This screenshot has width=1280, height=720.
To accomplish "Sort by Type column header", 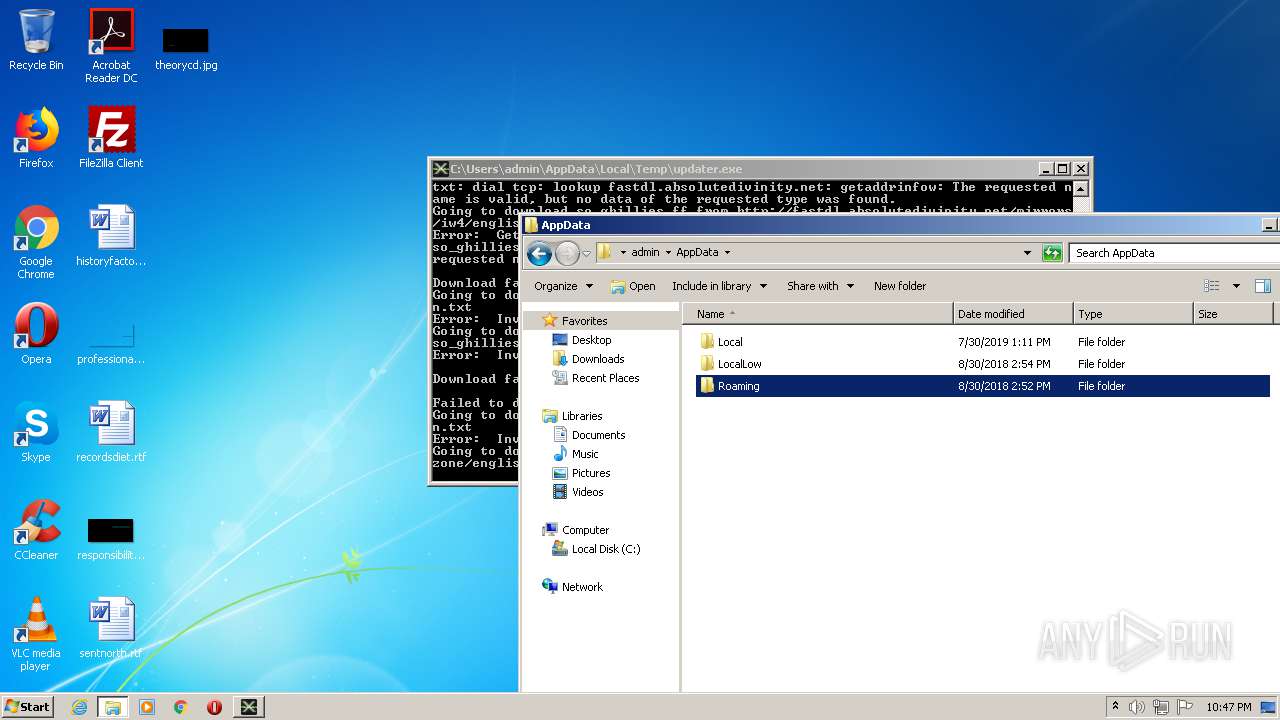I will coord(1133,314).
